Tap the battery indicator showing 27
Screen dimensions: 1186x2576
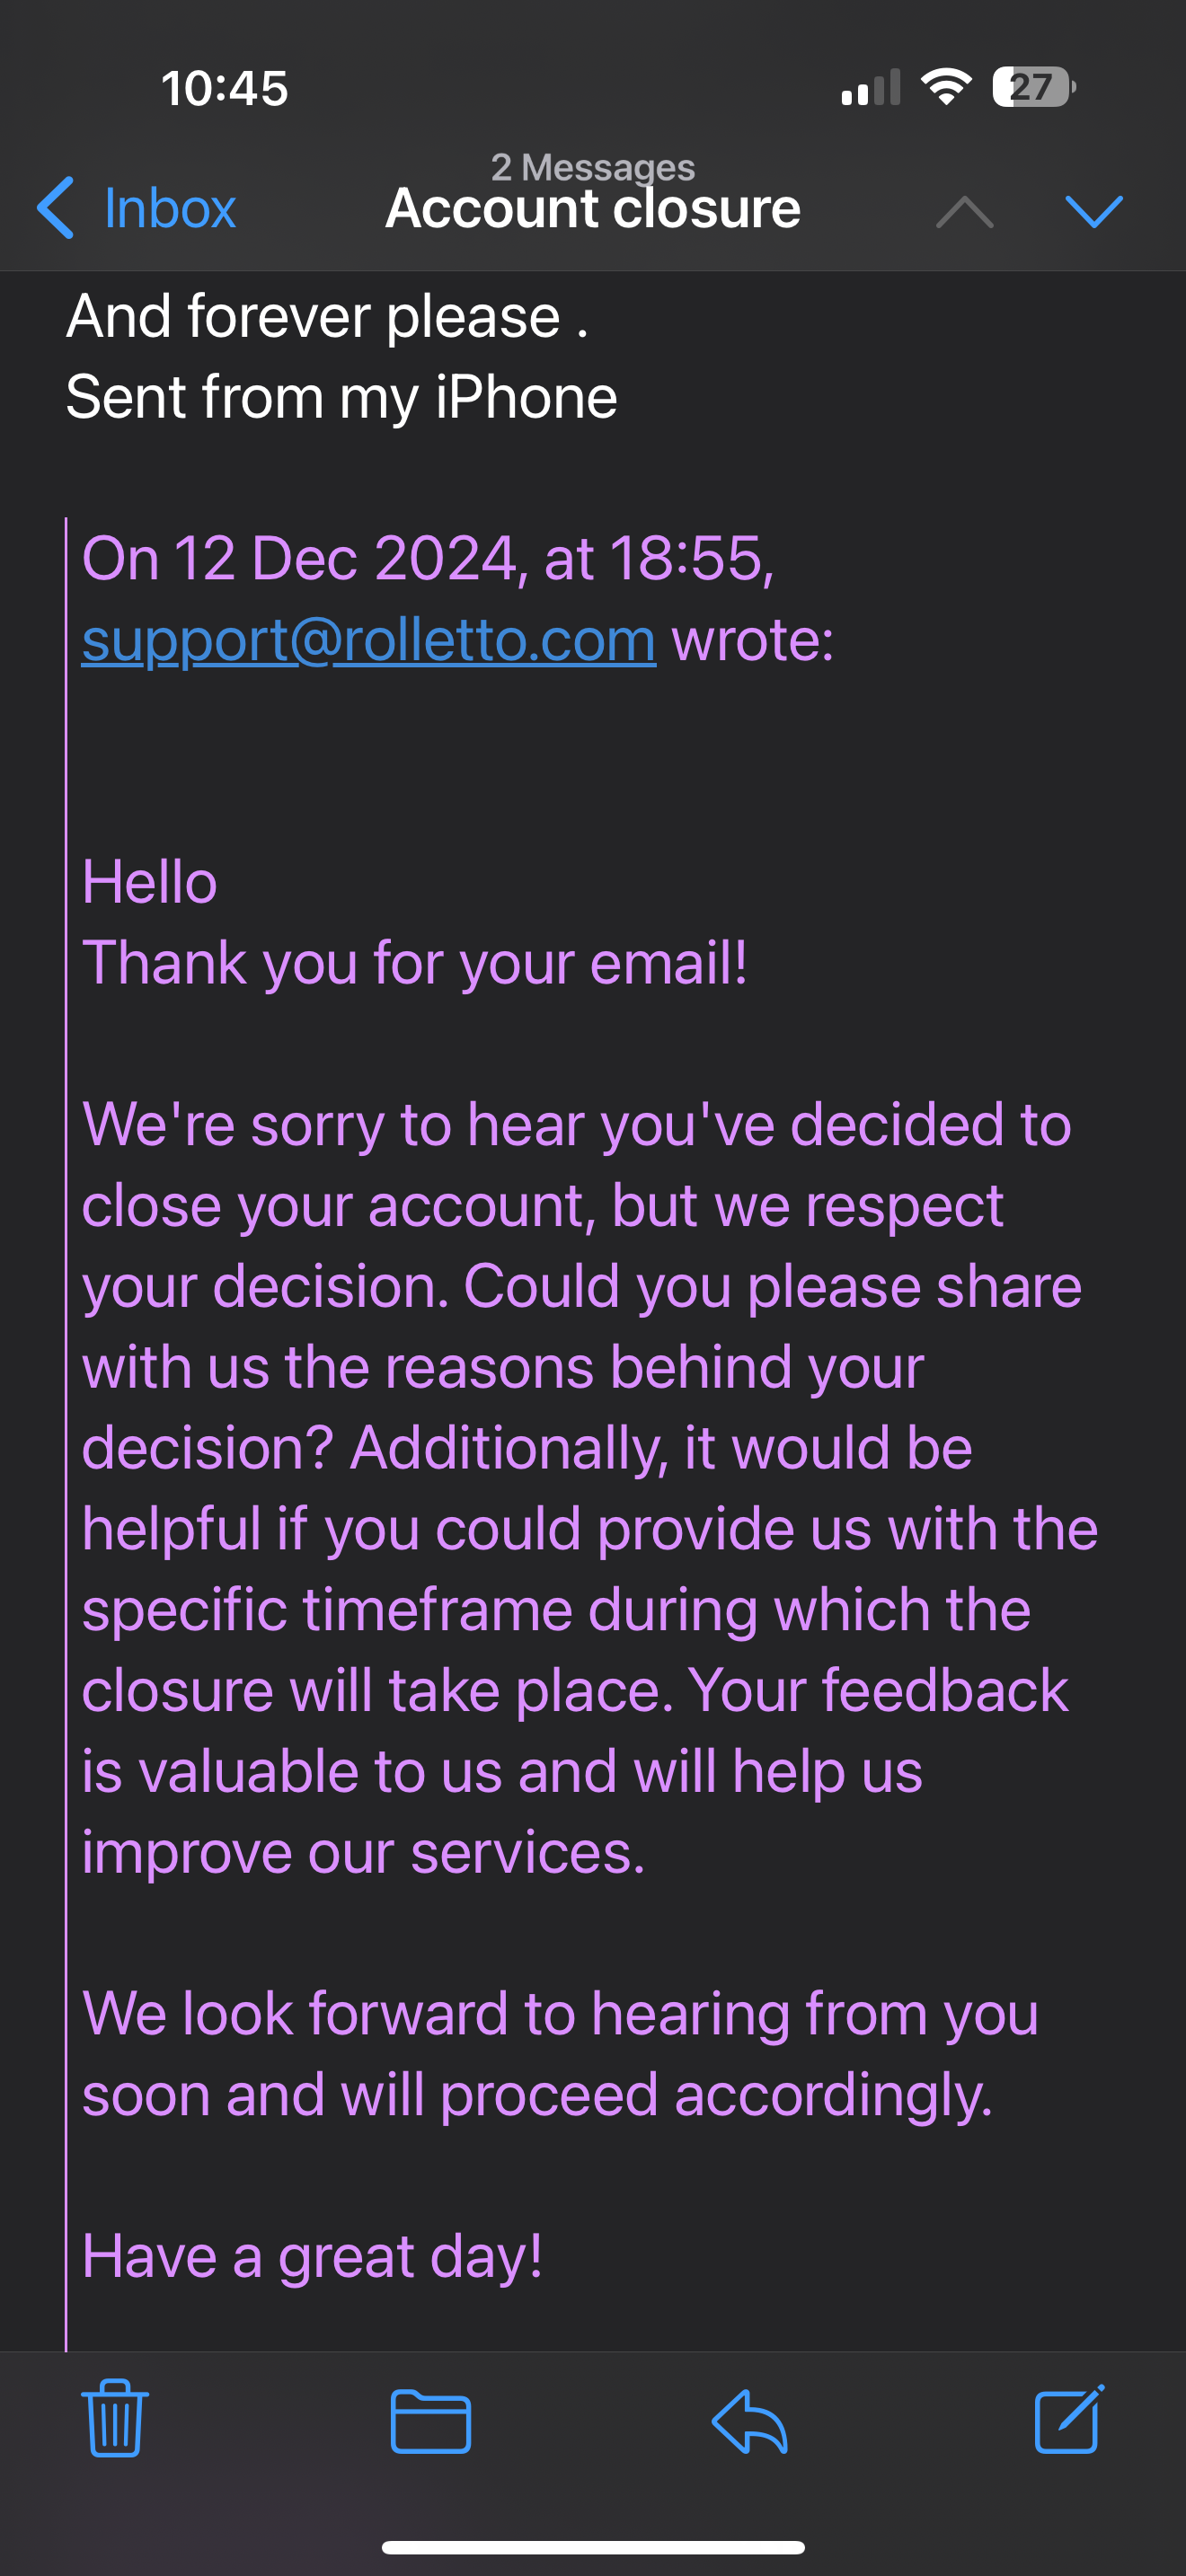(x=1033, y=87)
